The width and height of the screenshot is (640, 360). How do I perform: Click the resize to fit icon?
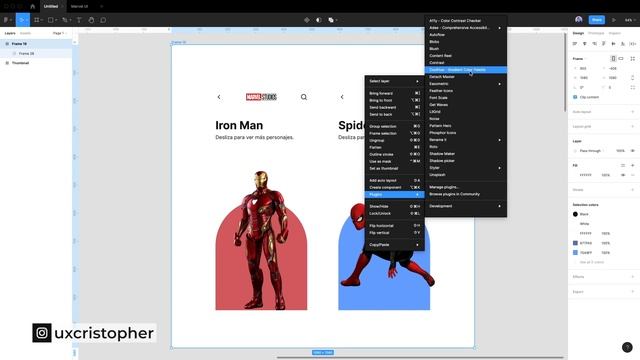point(633,59)
